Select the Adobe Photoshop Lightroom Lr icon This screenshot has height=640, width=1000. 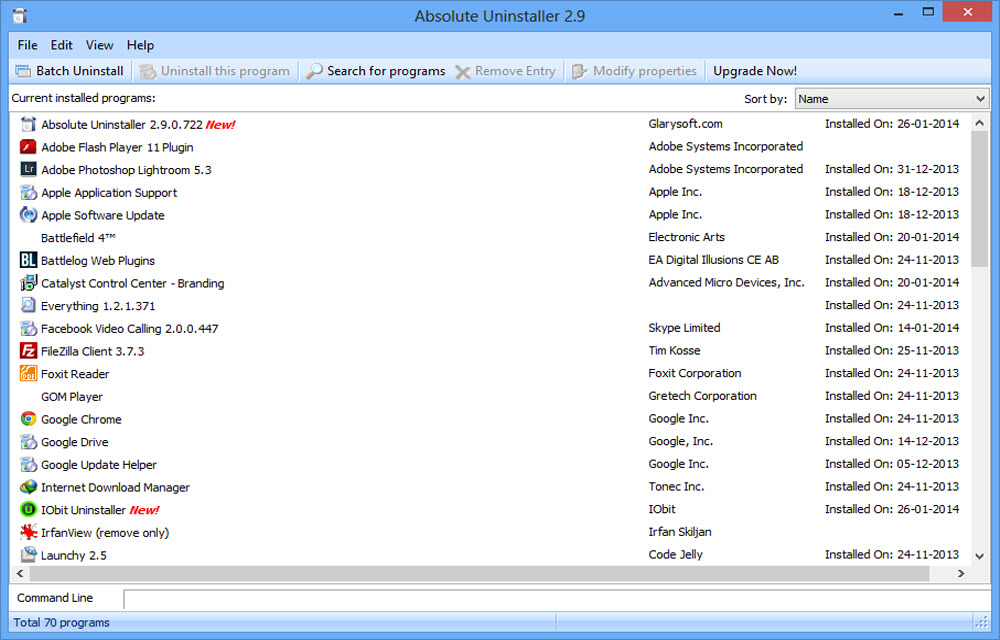pos(28,170)
